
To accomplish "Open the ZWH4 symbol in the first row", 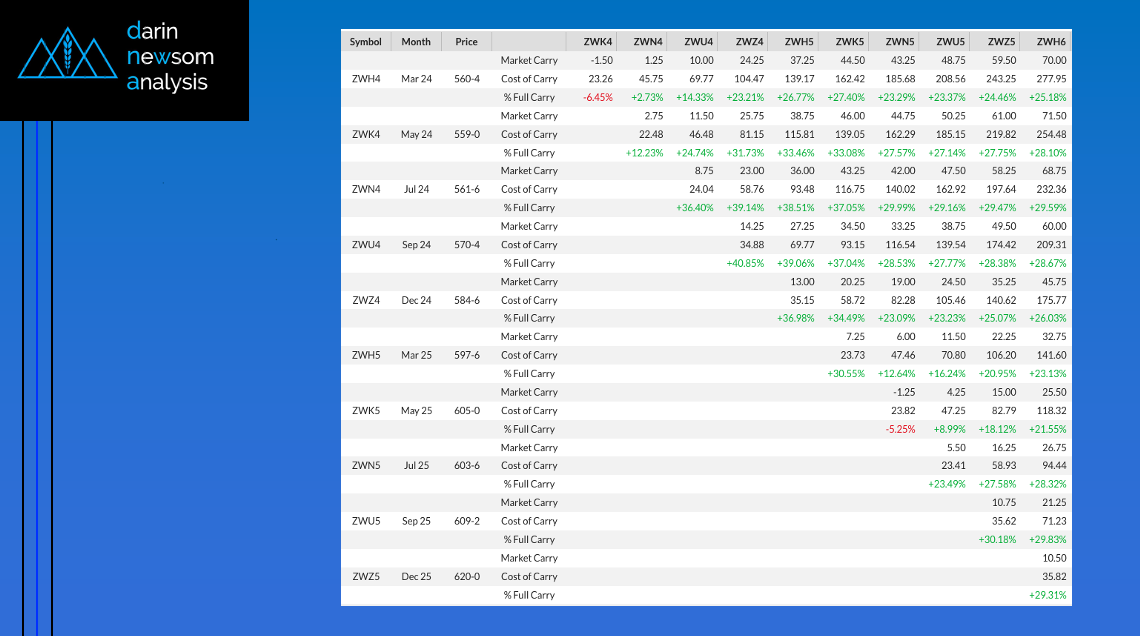I will [366, 79].
